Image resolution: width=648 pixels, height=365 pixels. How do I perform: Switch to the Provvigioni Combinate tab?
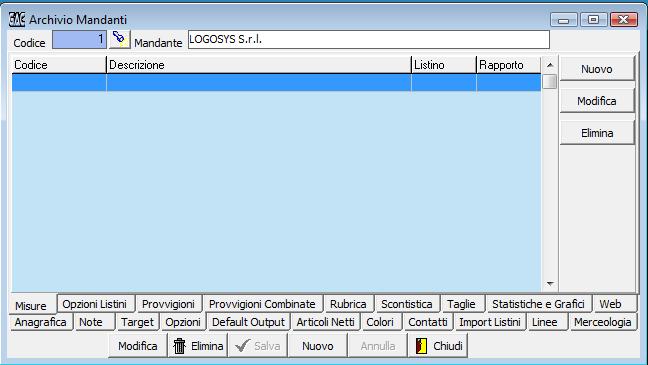[262, 304]
